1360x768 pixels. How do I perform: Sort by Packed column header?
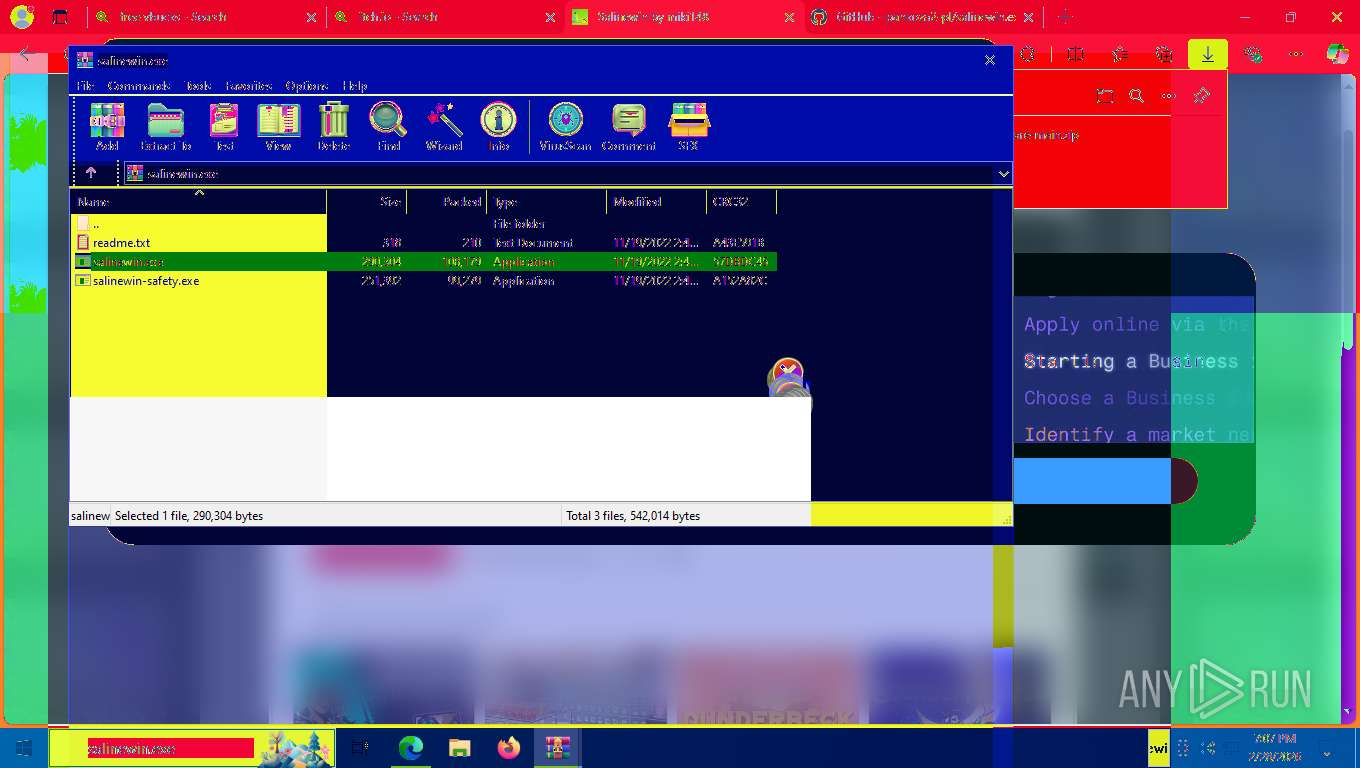pos(447,202)
